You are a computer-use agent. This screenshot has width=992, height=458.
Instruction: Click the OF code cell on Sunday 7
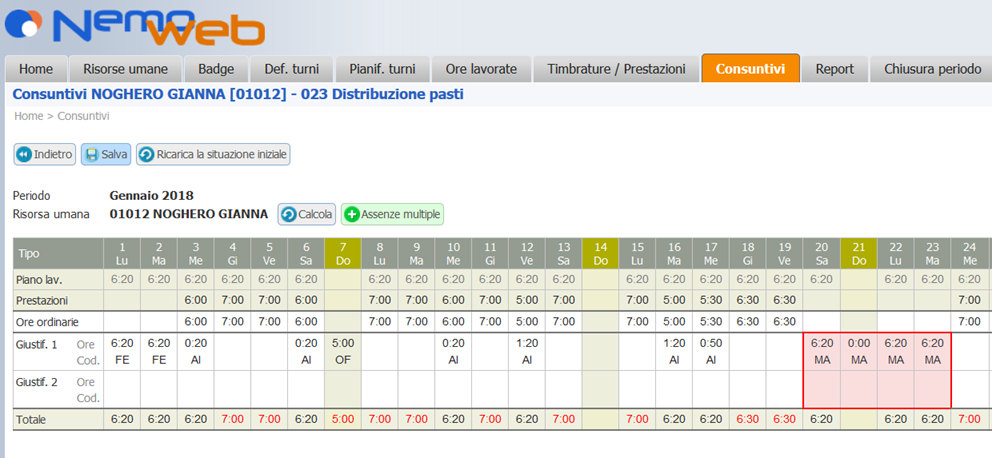[342, 360]
